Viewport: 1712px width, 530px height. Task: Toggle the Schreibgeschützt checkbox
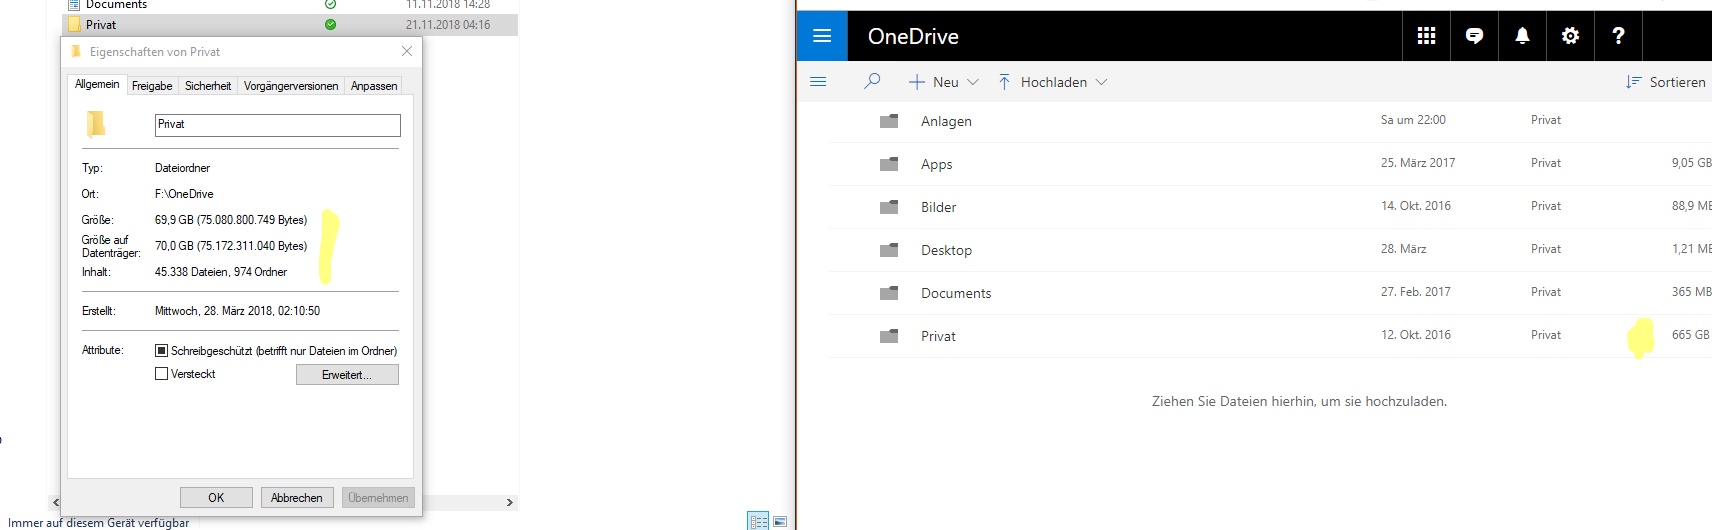click(x=161, y=351)
